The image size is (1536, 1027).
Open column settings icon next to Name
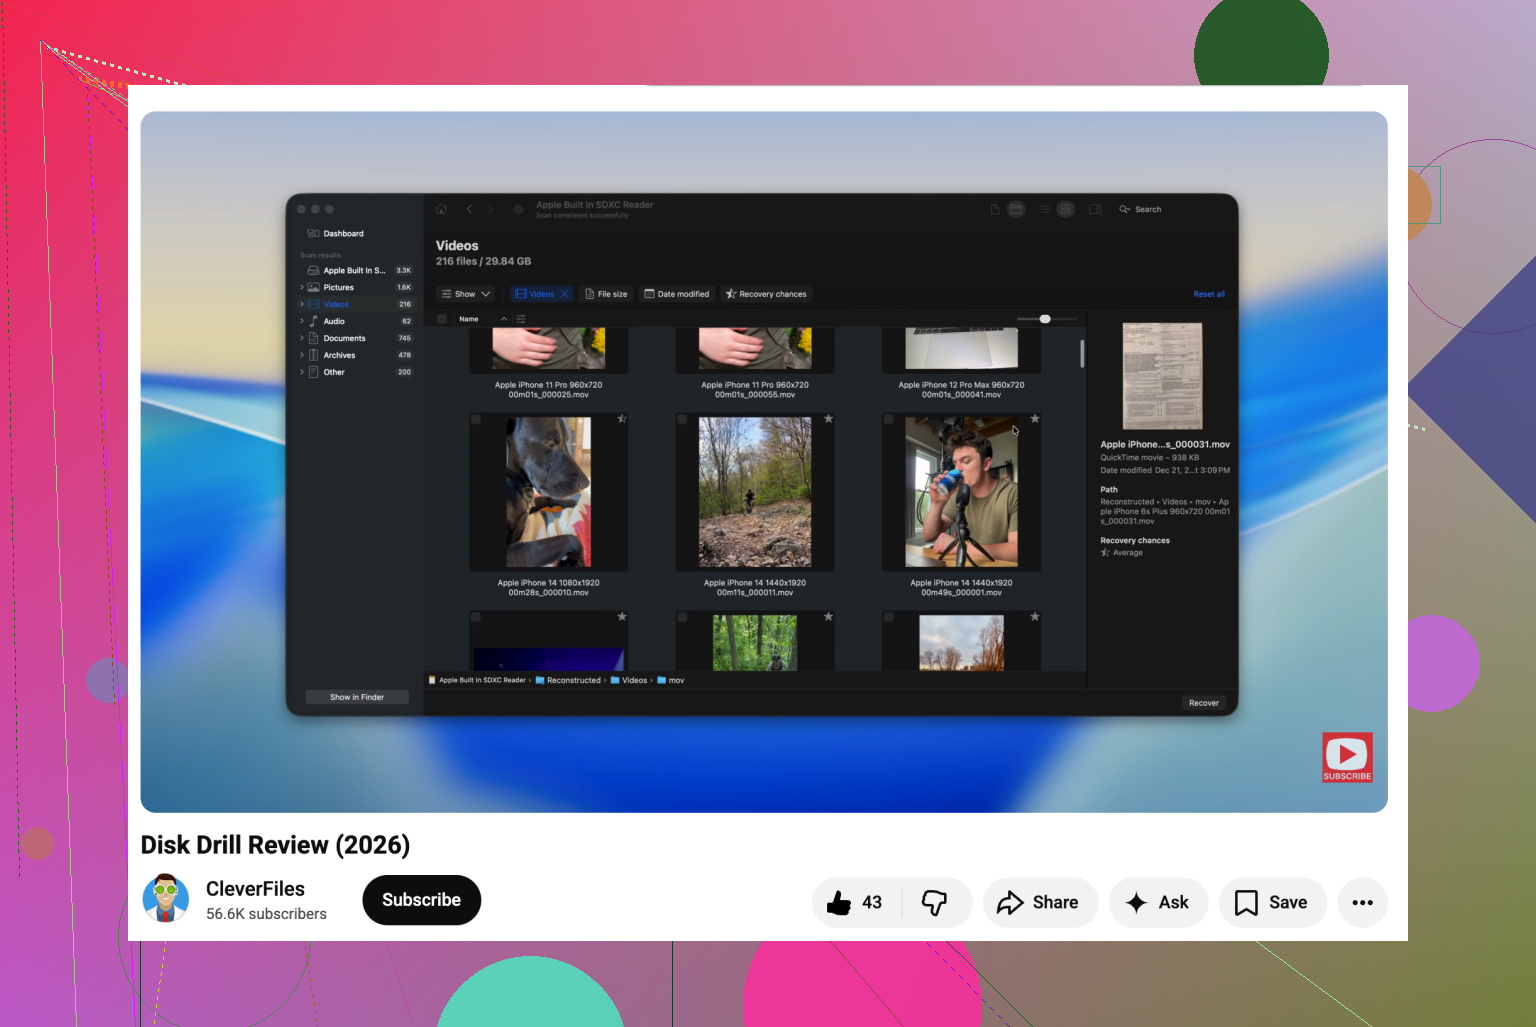521,319
